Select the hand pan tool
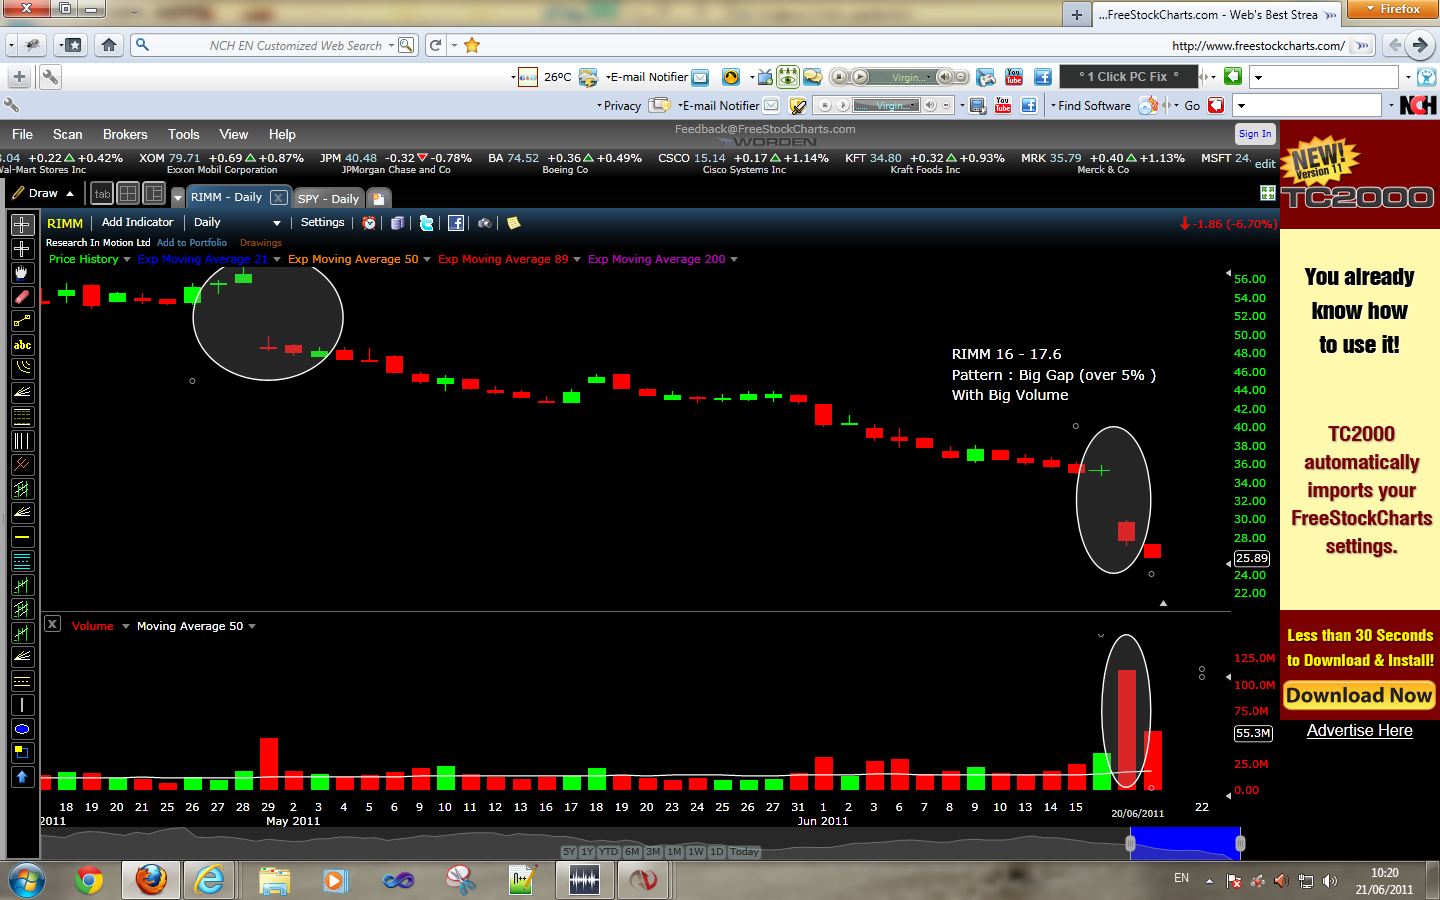Screen dimensions: 1440x900 pos(22,273)
